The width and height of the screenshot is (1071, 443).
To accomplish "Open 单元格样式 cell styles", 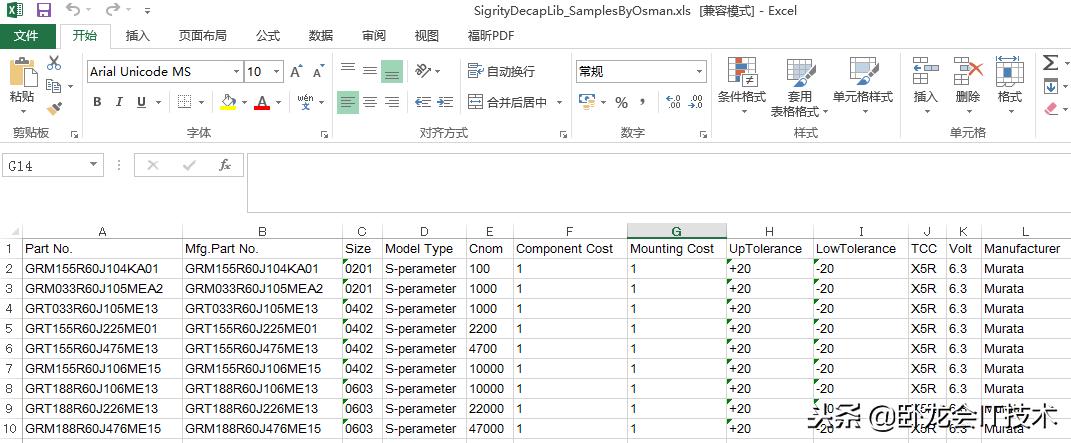I will 863,87.
